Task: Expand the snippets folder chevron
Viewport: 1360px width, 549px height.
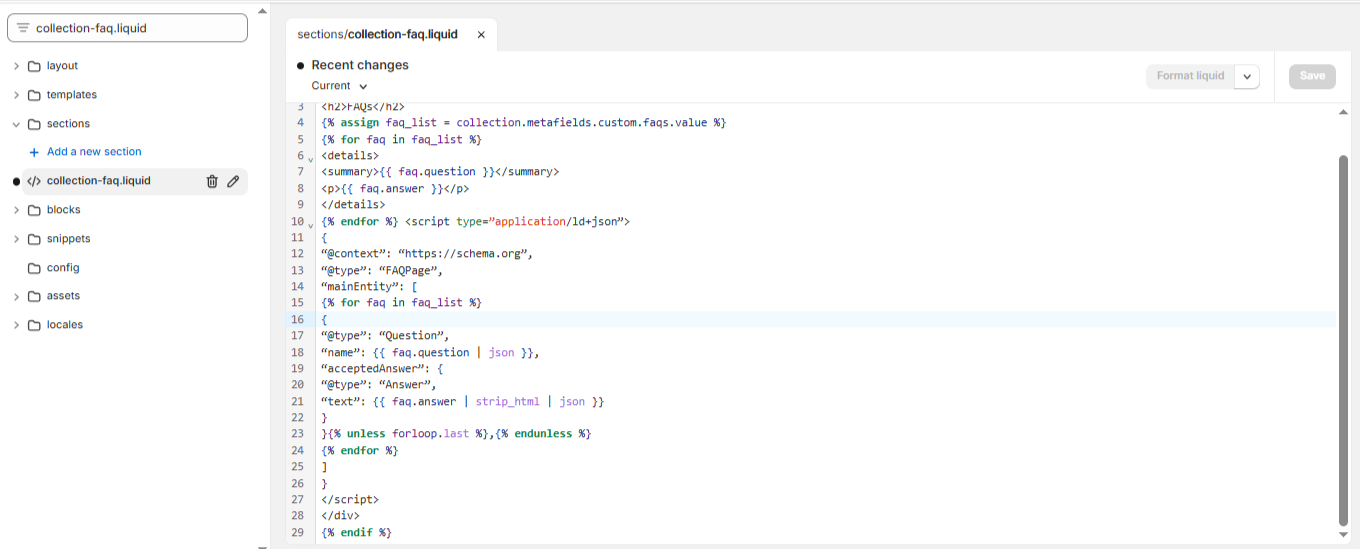Action: [16, 239]
